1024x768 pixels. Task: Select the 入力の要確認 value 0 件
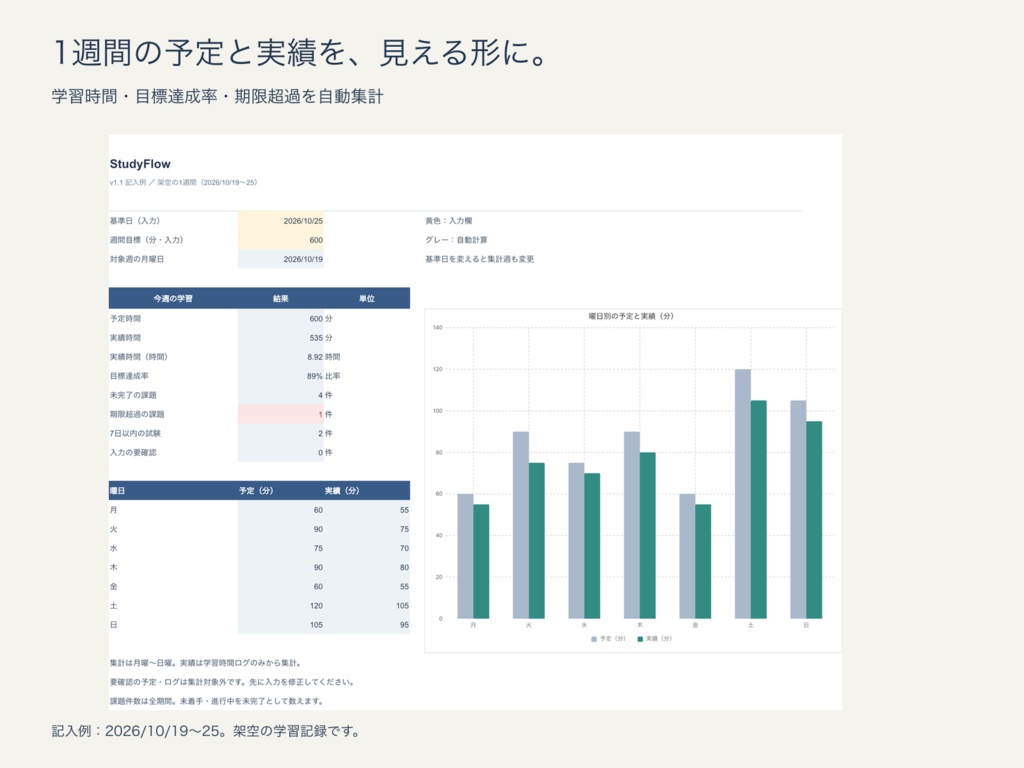point(281,452)
